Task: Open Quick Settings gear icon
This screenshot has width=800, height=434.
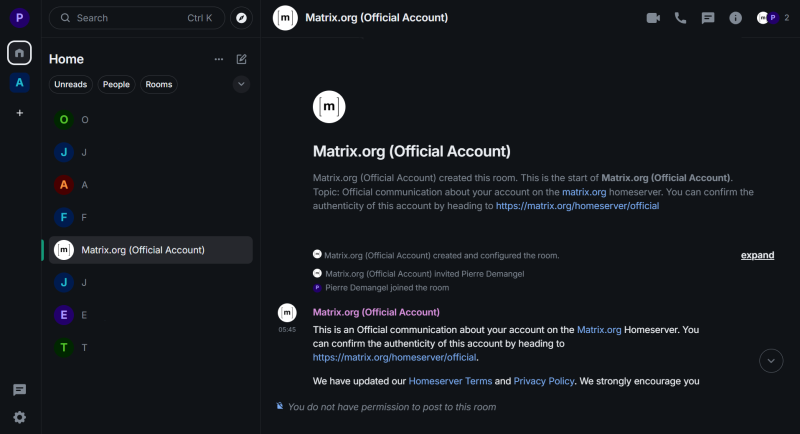Action: point(19,417)
